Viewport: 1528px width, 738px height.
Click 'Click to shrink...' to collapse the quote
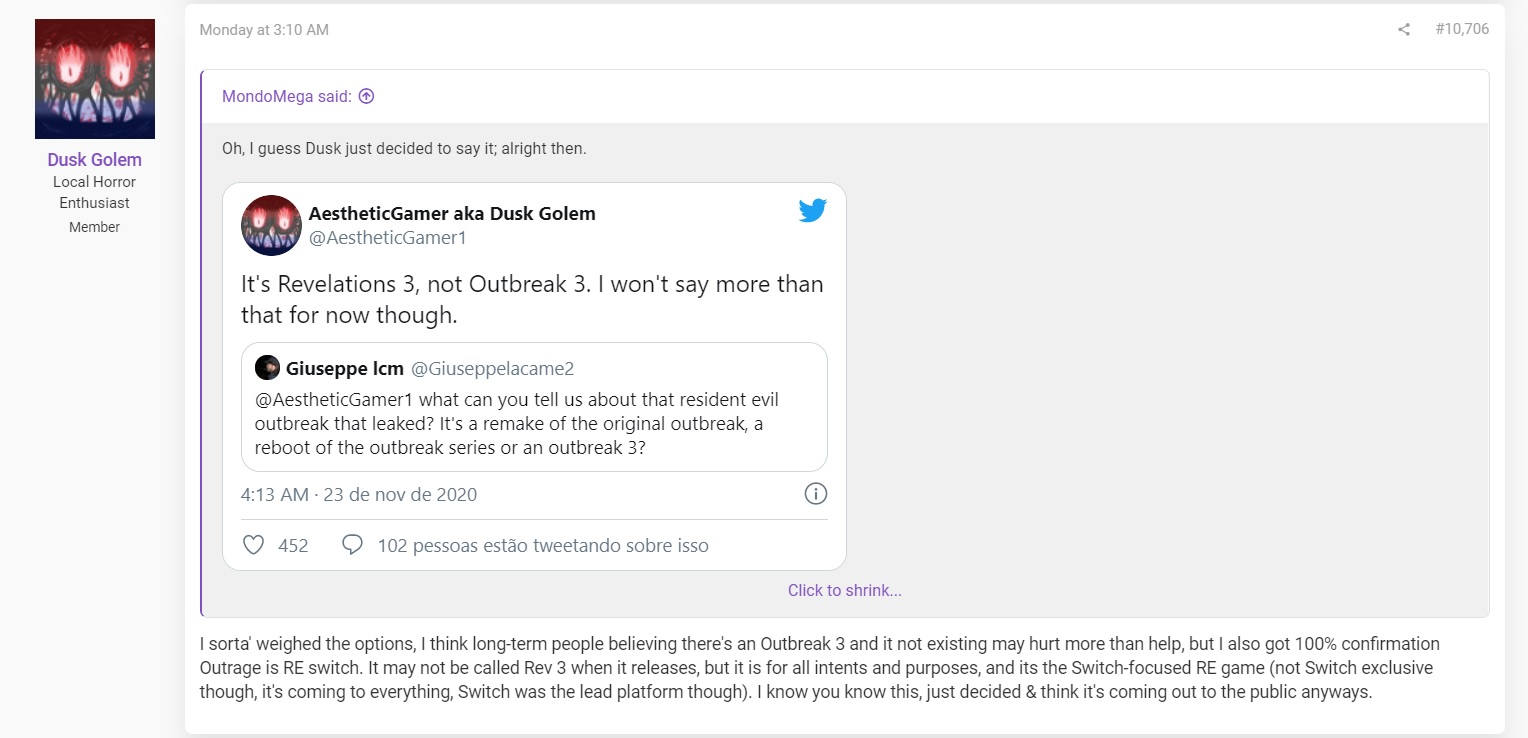coord(845,590)
